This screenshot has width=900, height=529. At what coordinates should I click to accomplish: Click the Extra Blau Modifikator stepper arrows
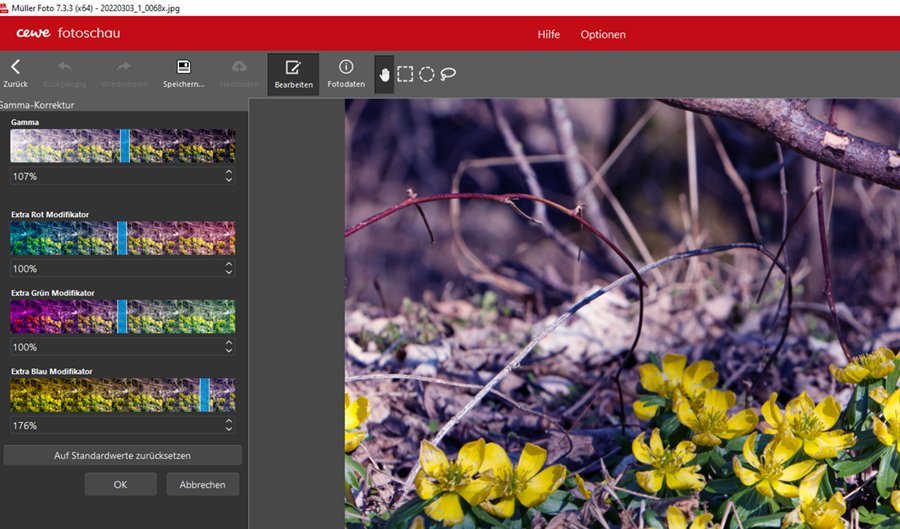229,425
